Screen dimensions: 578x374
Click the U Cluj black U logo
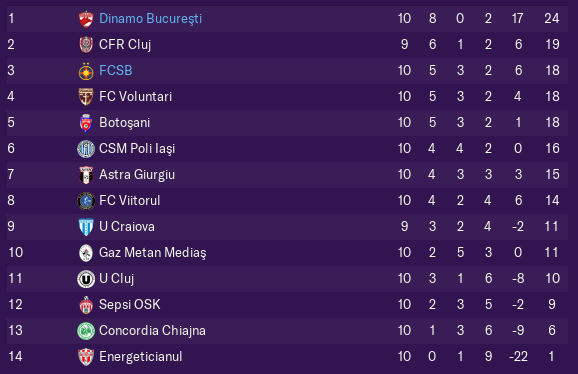pyautogui.click(x=86, y=279)
